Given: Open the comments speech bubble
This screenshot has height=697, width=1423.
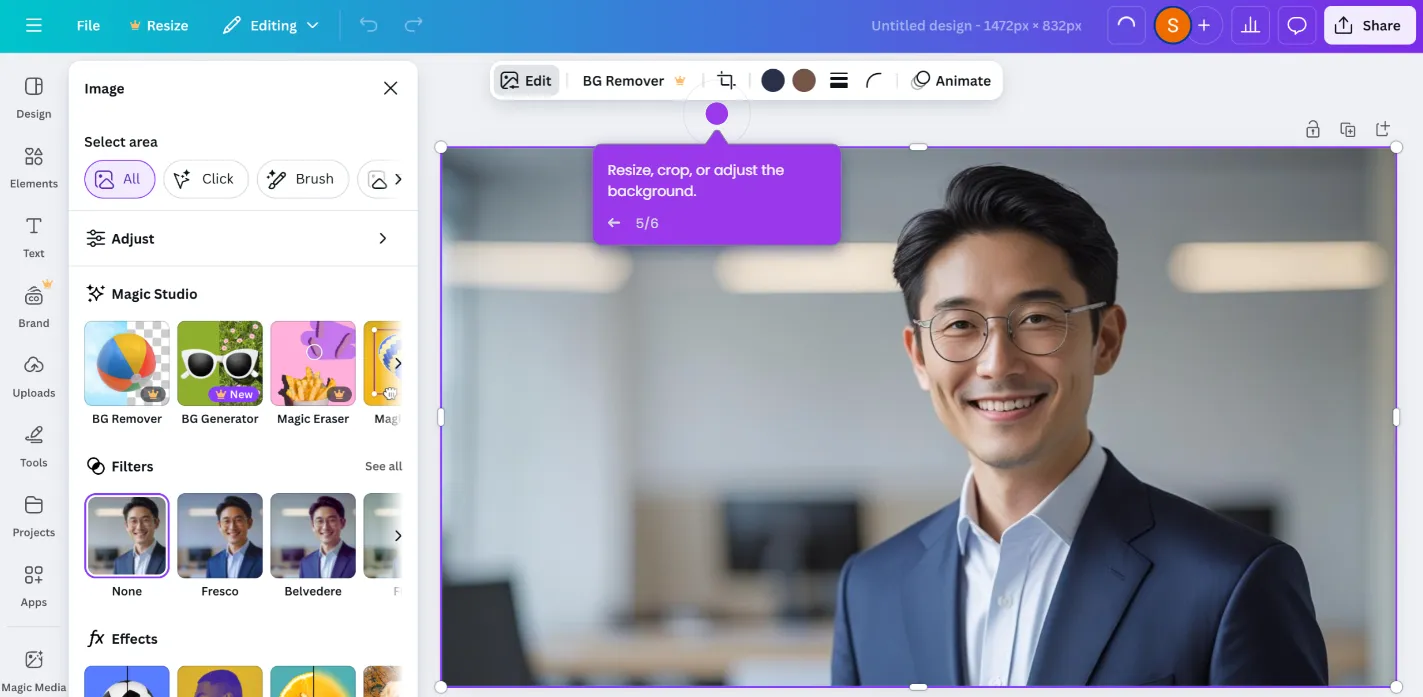Looking at the screenshot, I should (1297, 26).
